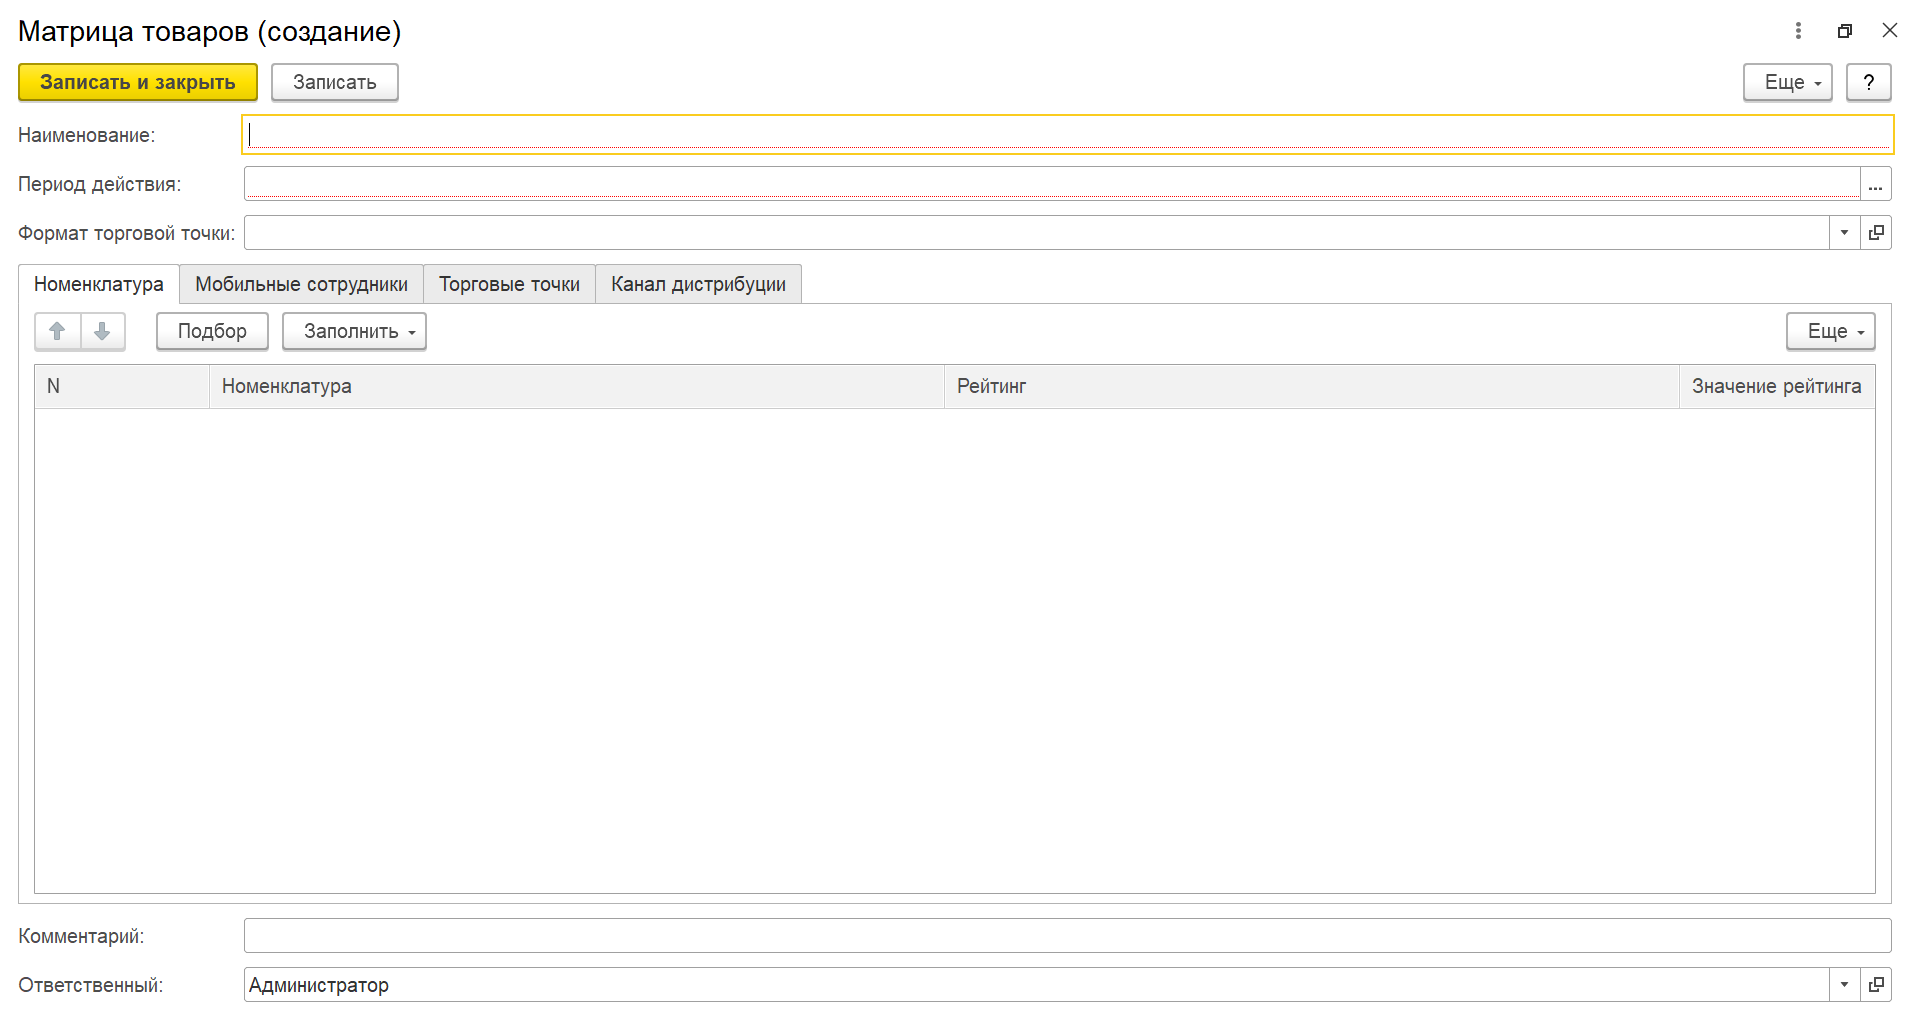Expand the Ответственный dropdown list
The width and height of the screenshot is (1920, 1018).
tap(1844, 985)
